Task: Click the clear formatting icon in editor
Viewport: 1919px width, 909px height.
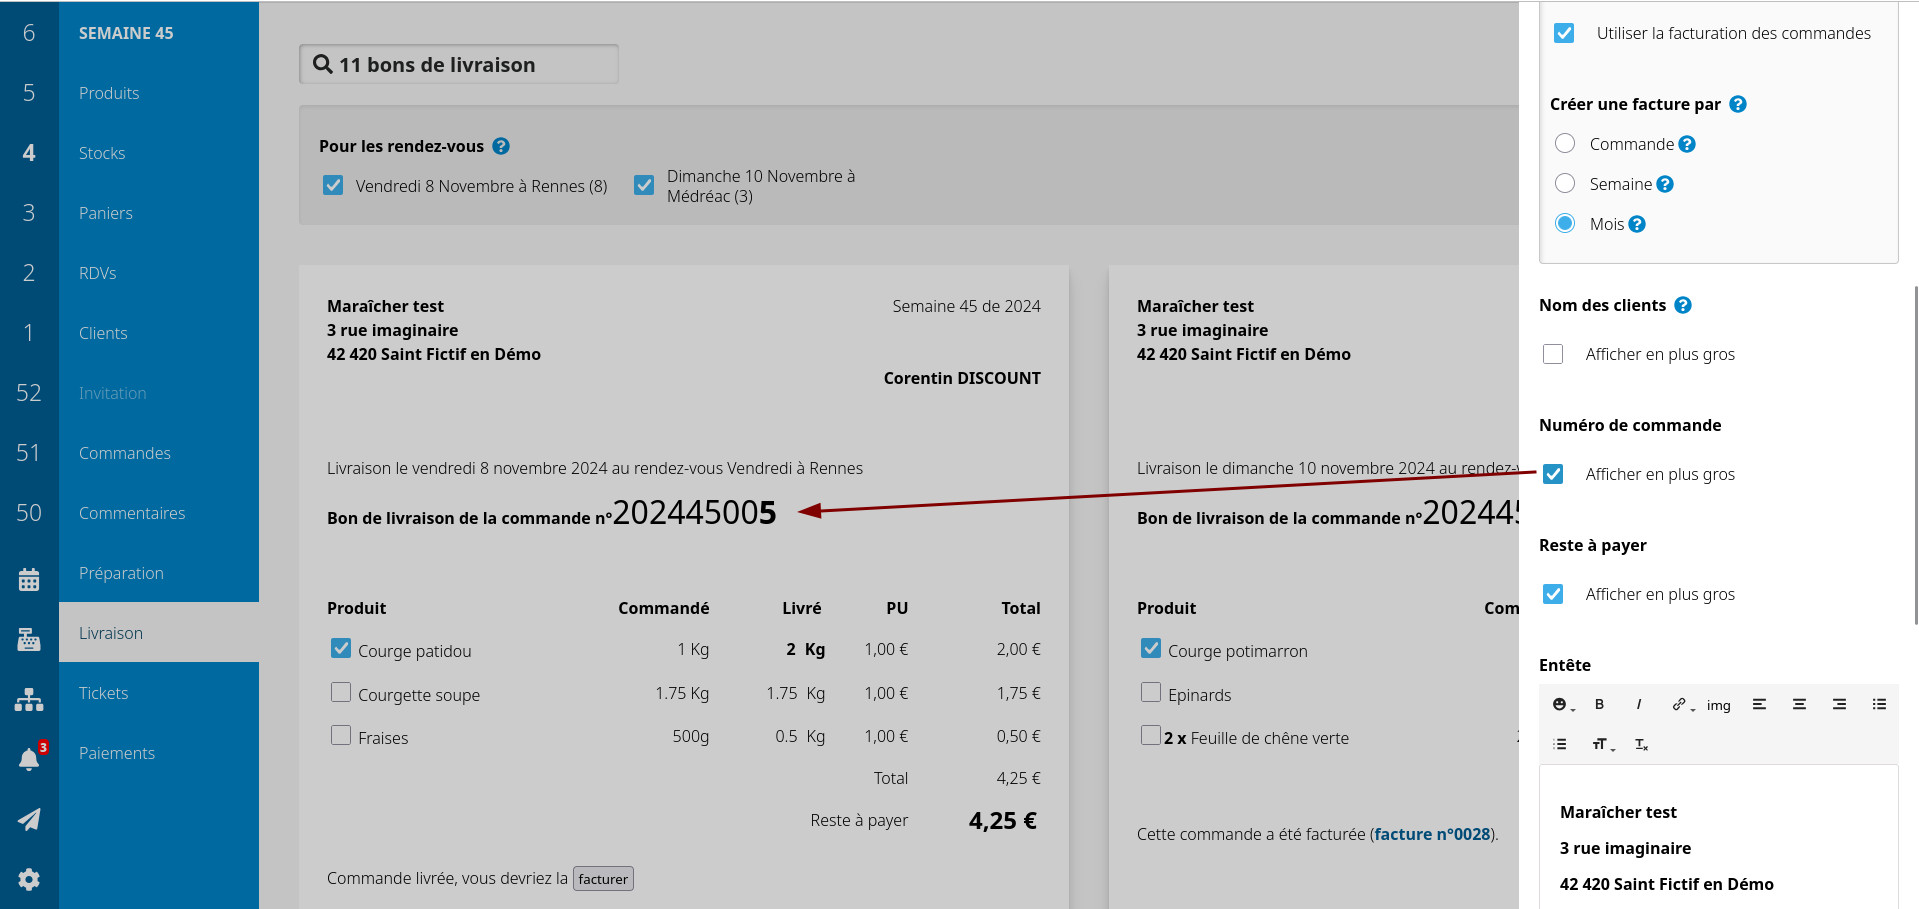Action: [x=1641, y=744]
